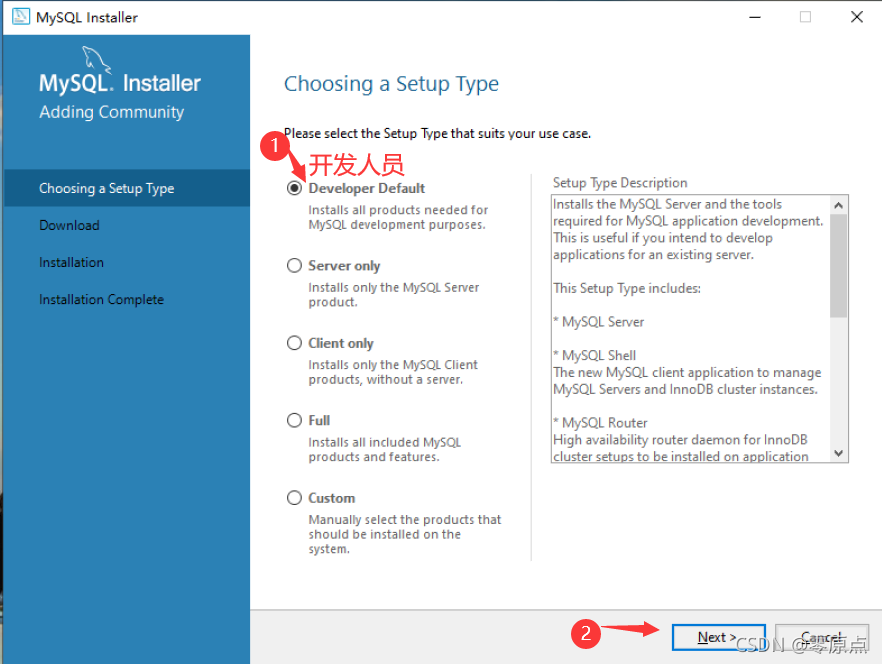Screen dimensions: 882x664
Task: Select Installation Complete in the sidebar
Action: [101, 299]
